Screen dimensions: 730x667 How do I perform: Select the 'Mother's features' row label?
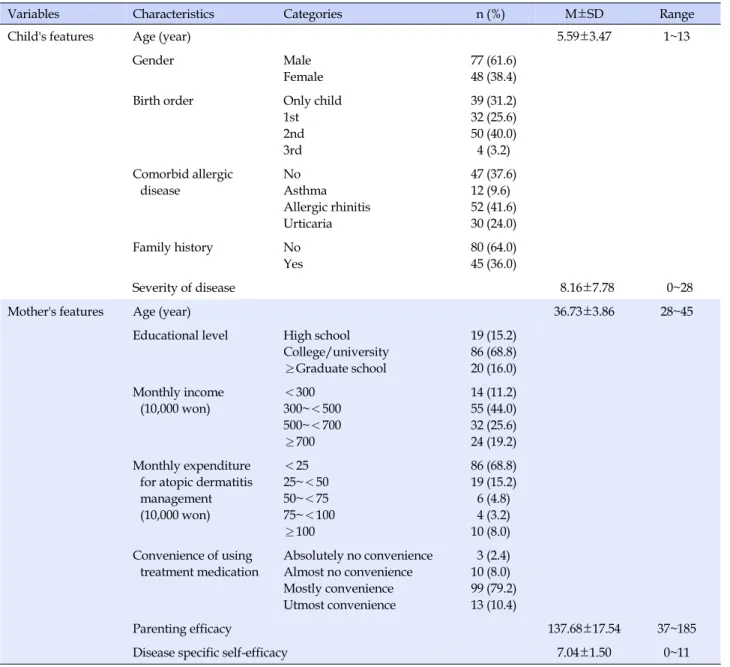tap(55, 311)
